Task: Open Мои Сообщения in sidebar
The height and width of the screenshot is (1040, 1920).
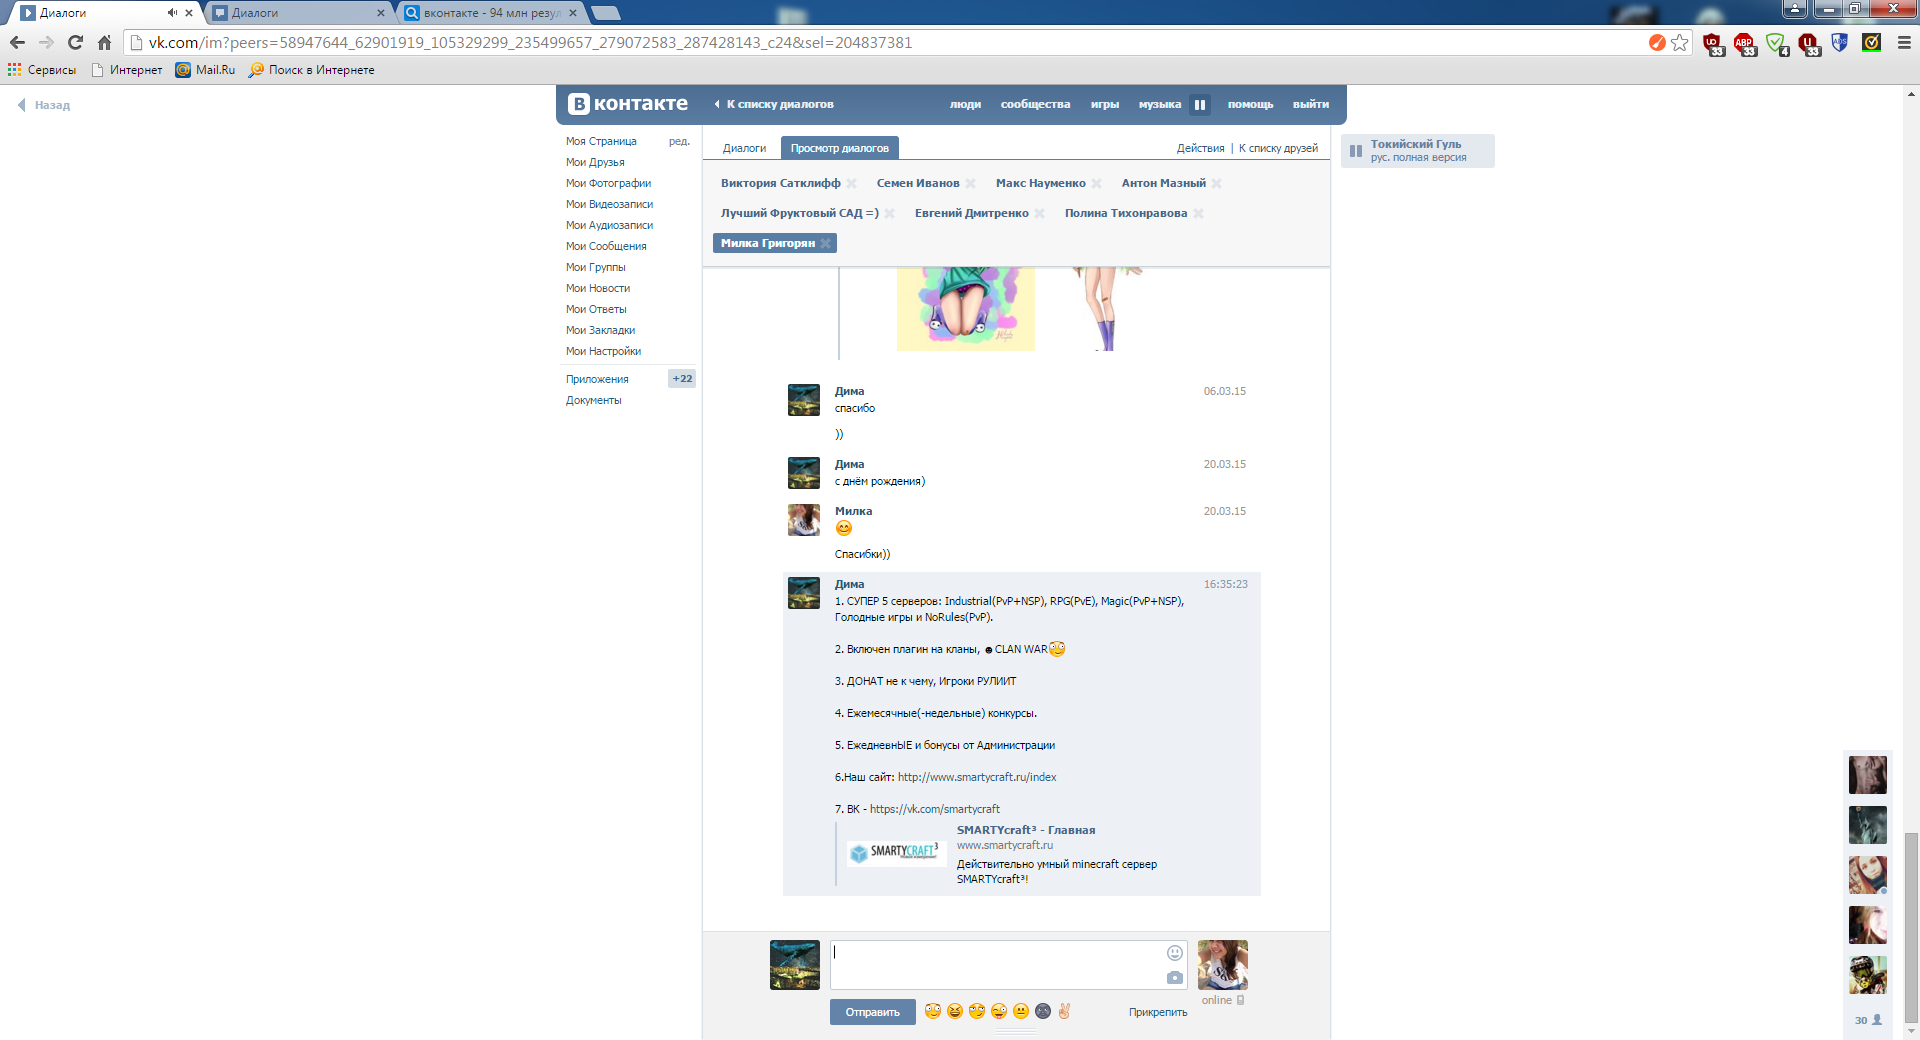Action: (x=606, y=246)
